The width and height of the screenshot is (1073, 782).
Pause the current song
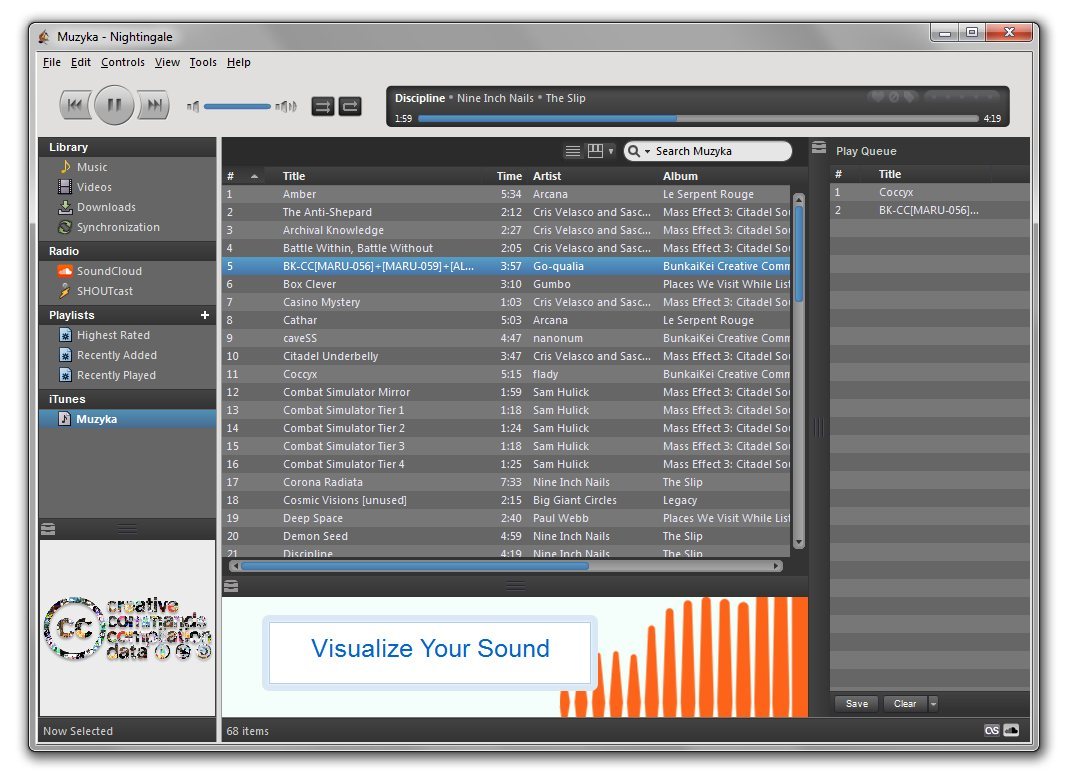(x=114, y=105)
